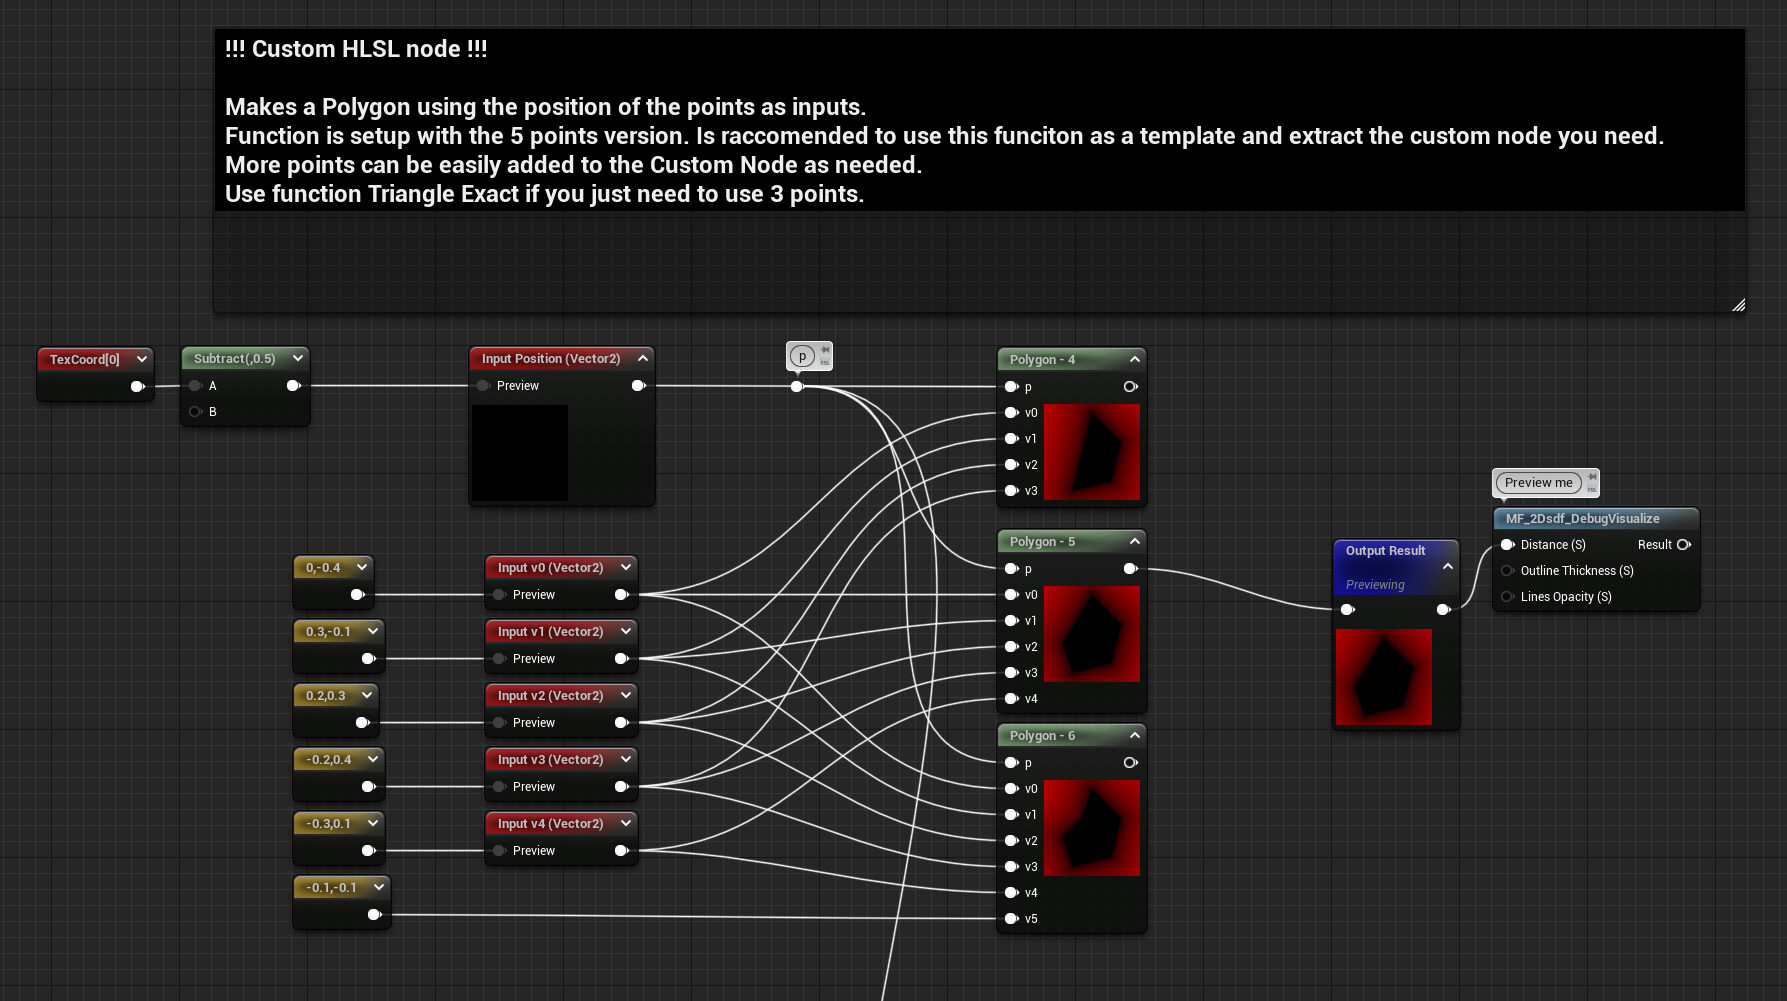Click the B input pin on Subtract
1787x1001 pixels.
(x=195, y=411)
